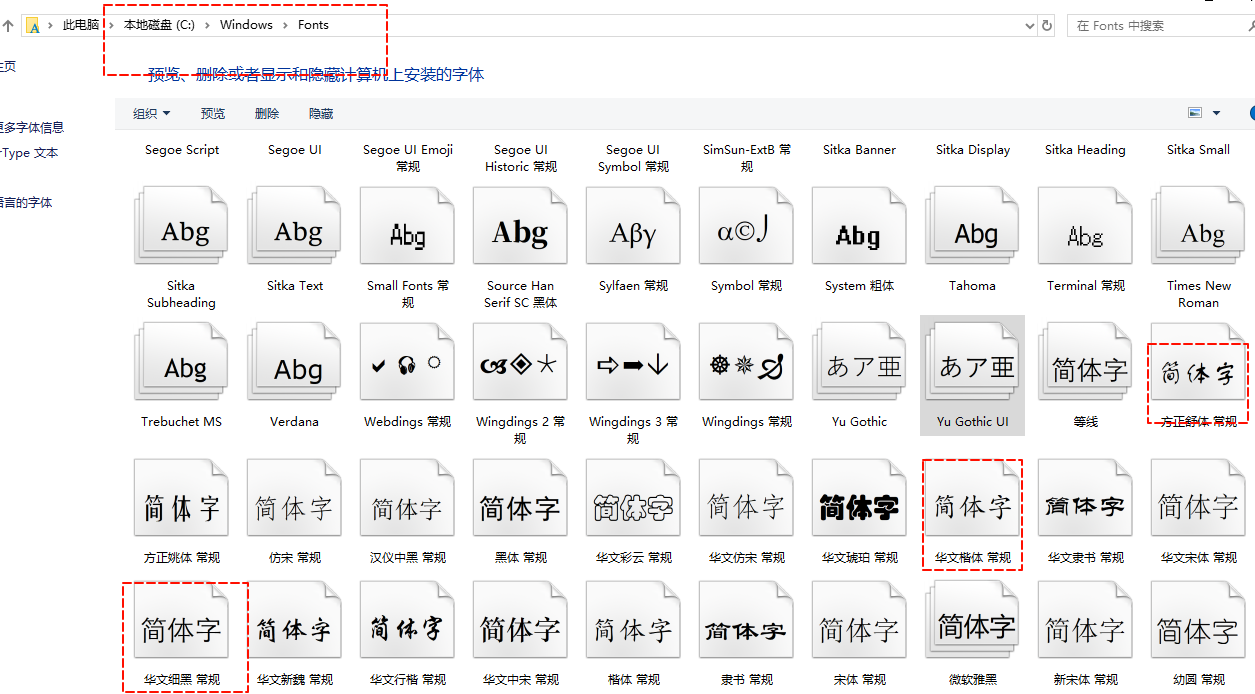Select the 楷体 常规 font icon
The height and width of the screenshot is (694, 1255).
click(x=633, y=621)
